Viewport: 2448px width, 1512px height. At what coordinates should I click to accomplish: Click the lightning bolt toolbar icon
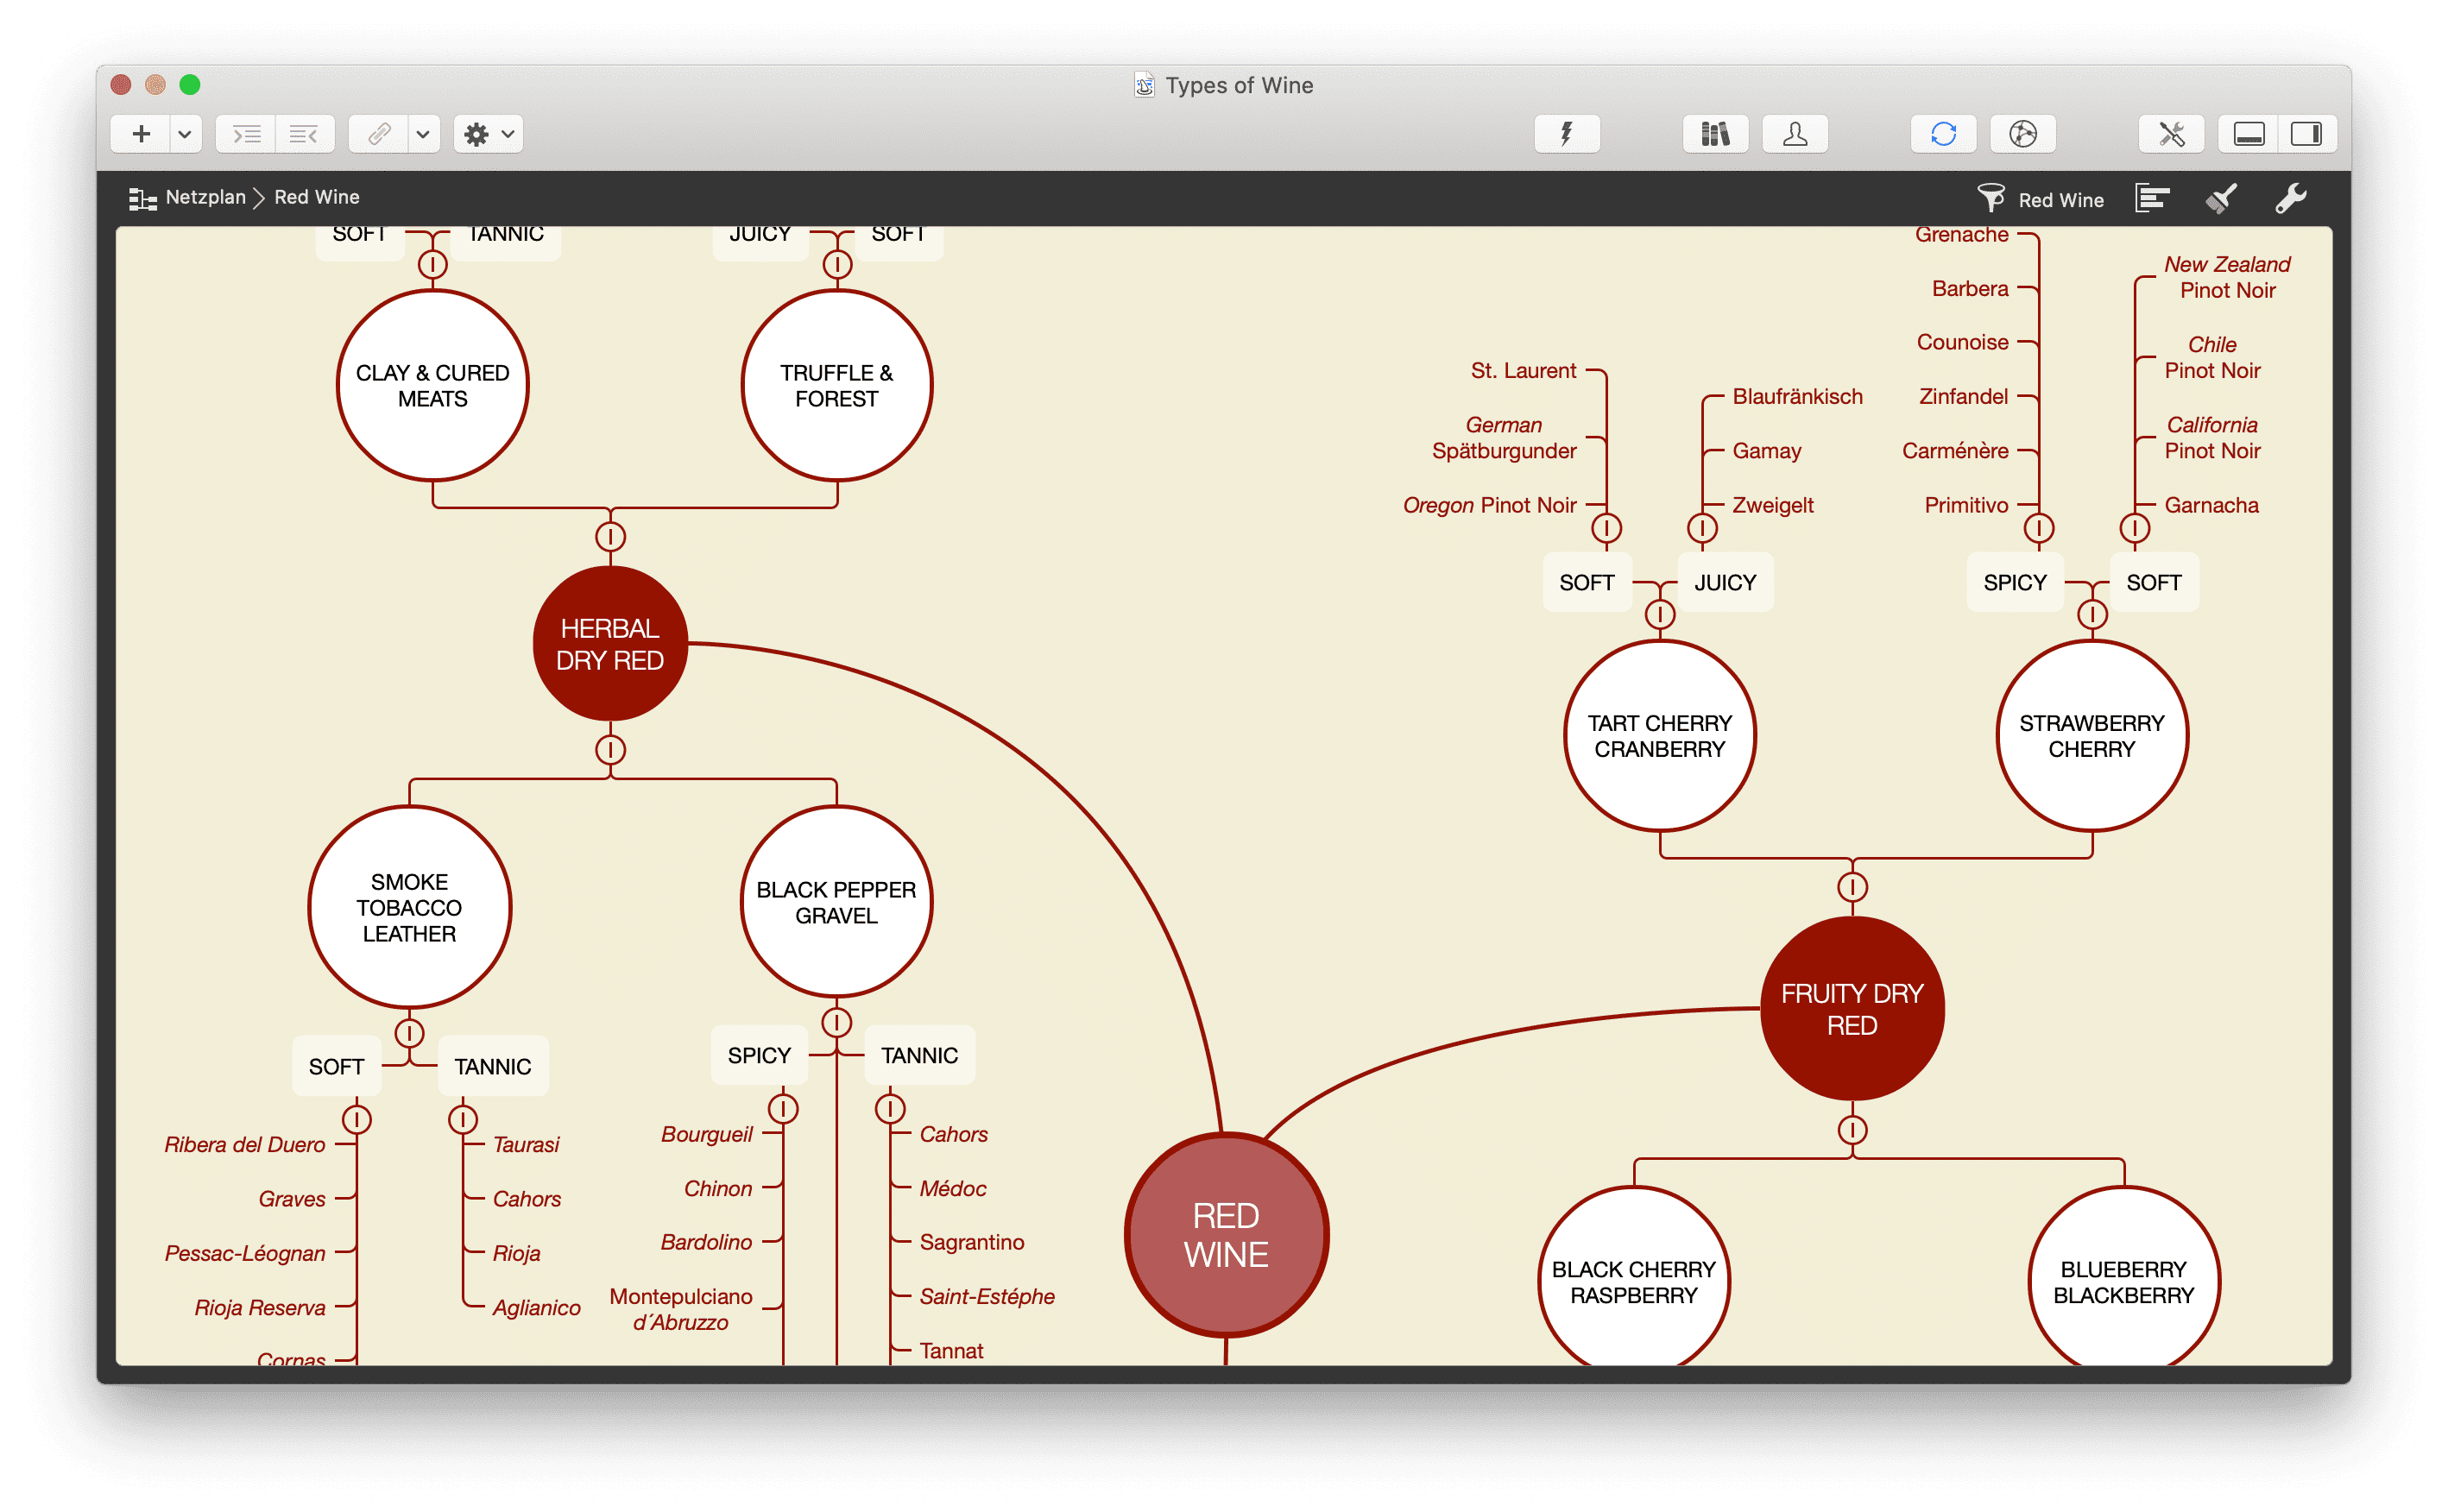pos(1566,134)
